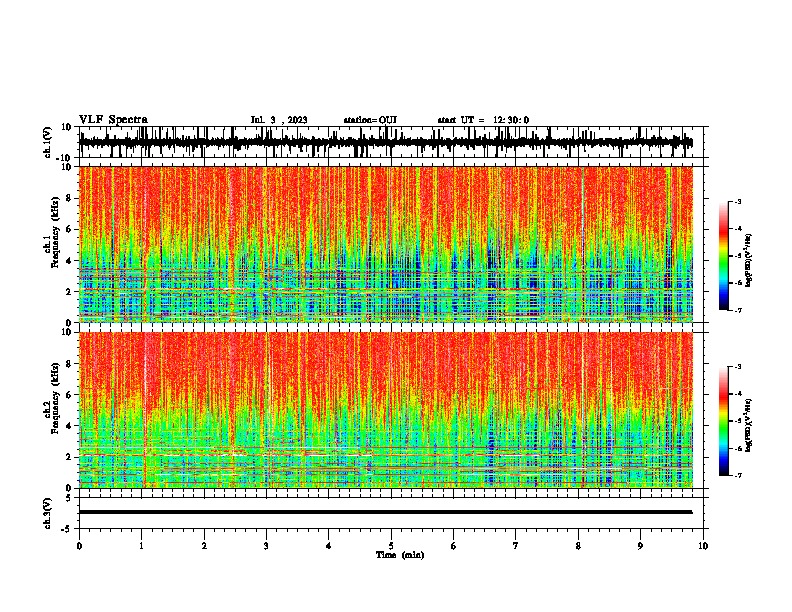The width and height of the screenshot is (792, 612).
Task: Click the time axis tick label "6"
Action: (x=454, y=546)
